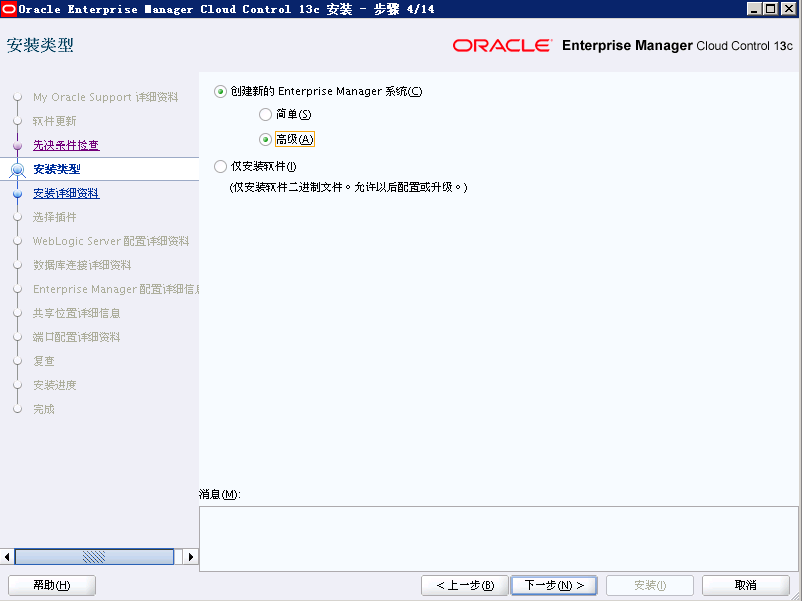802x601 pixels.
Task: Click the step bullet beside 完成
Action: coord(18,409)
